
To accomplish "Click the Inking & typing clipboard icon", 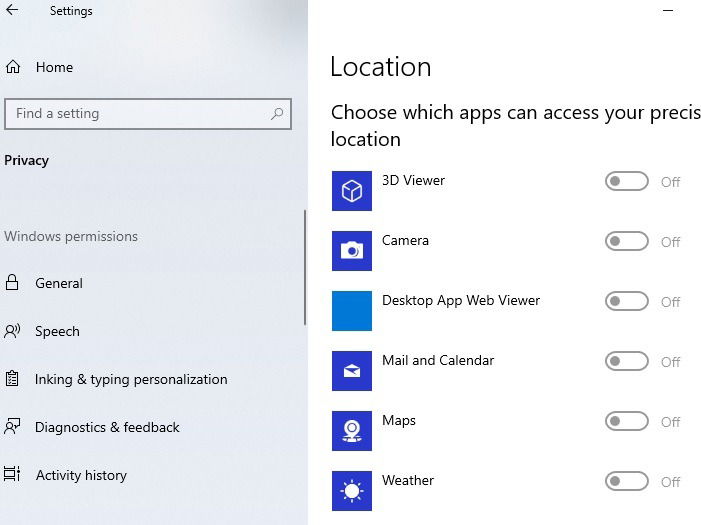I will (x=12, y=379).
